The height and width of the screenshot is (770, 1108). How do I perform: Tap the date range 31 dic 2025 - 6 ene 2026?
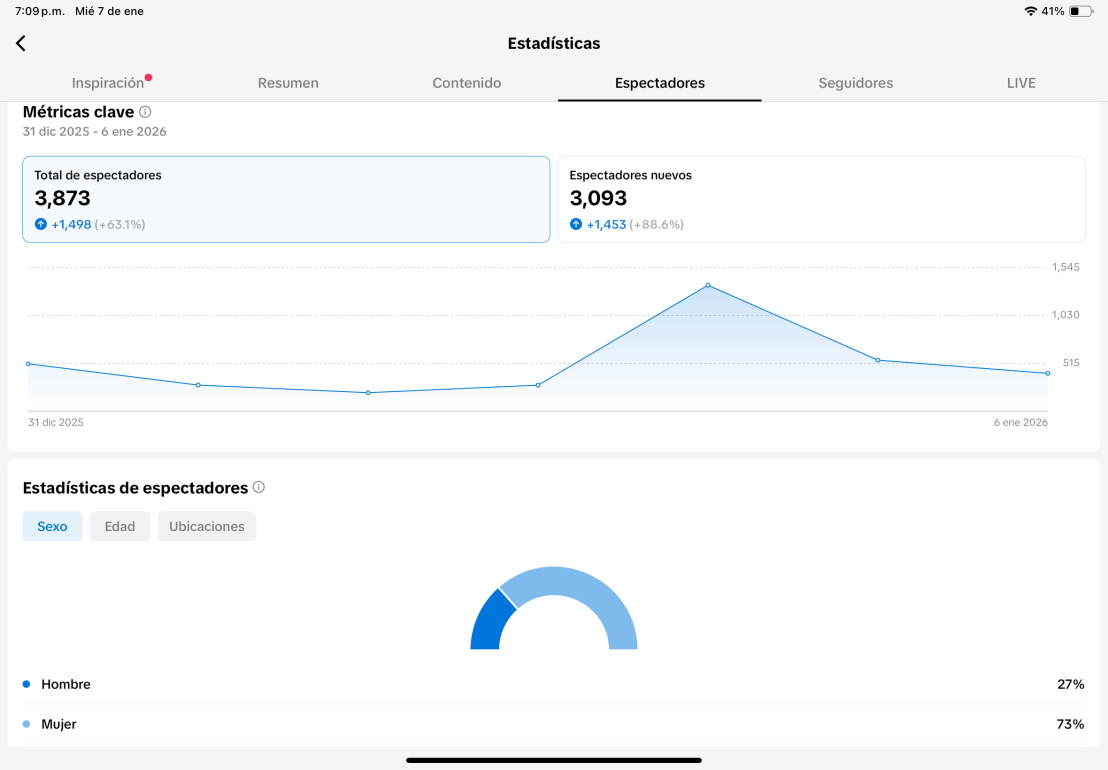(95, 131)
